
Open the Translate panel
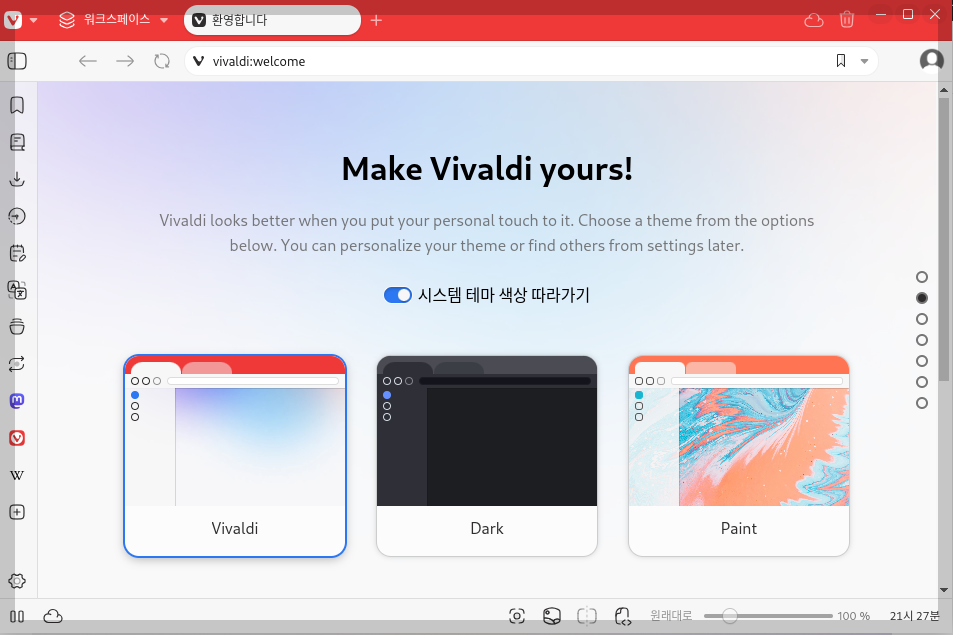coord(17,290)
